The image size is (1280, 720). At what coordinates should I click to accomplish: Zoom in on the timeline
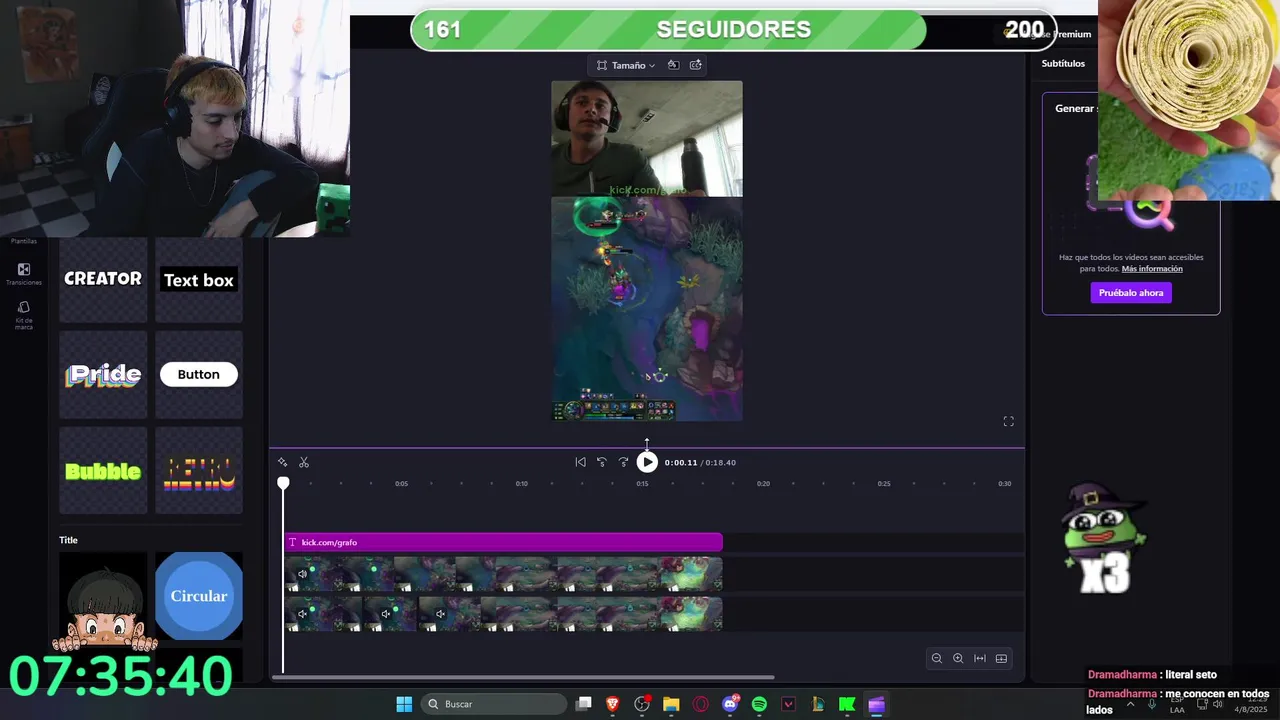958,658
